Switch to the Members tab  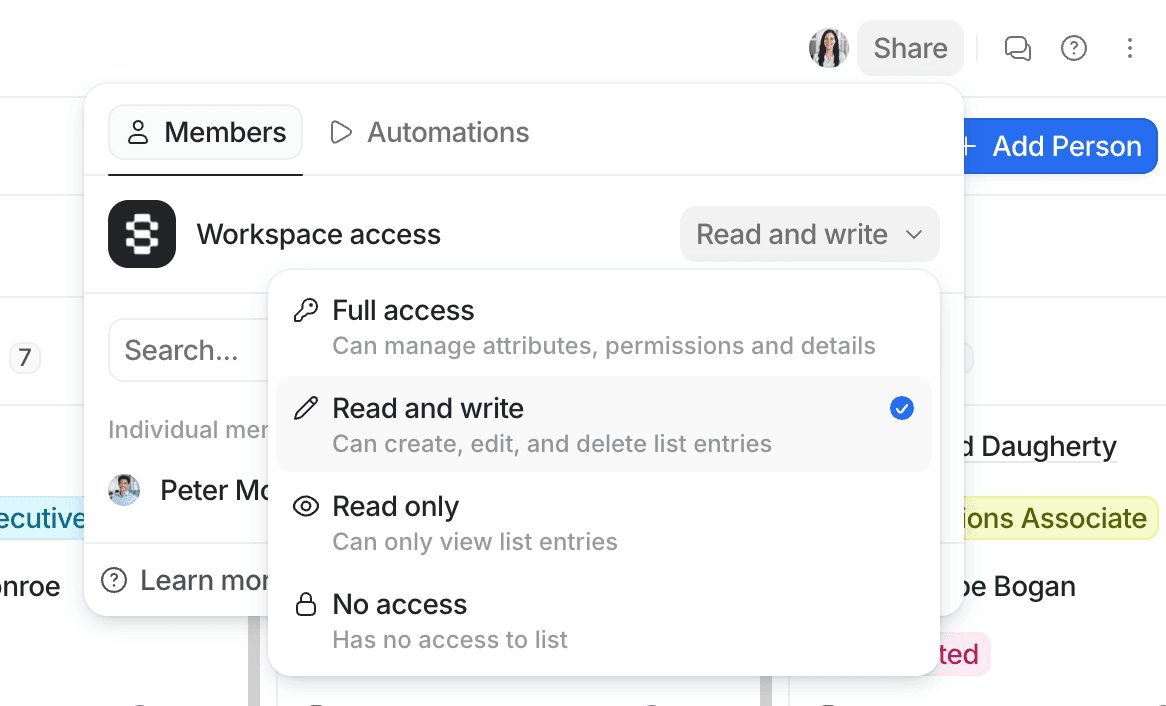point(224,132)
